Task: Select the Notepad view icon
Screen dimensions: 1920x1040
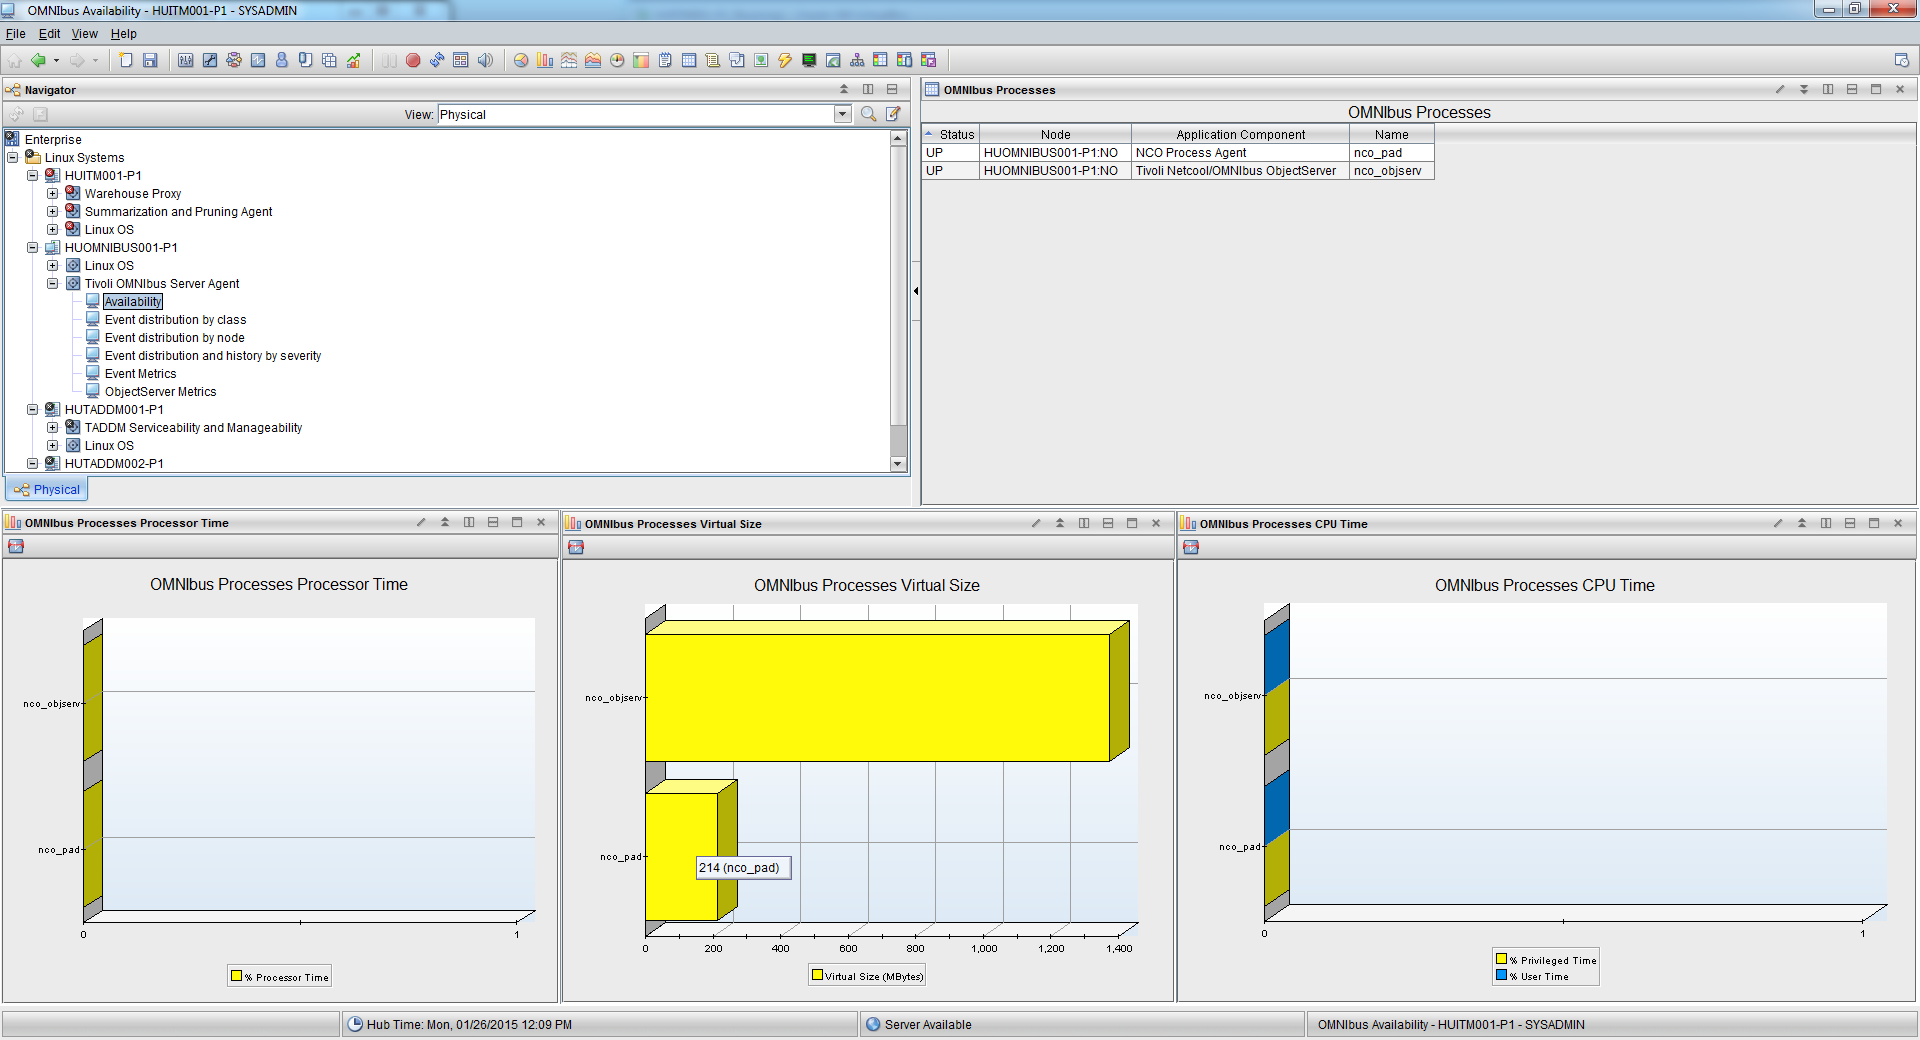Action: [665, 60]
